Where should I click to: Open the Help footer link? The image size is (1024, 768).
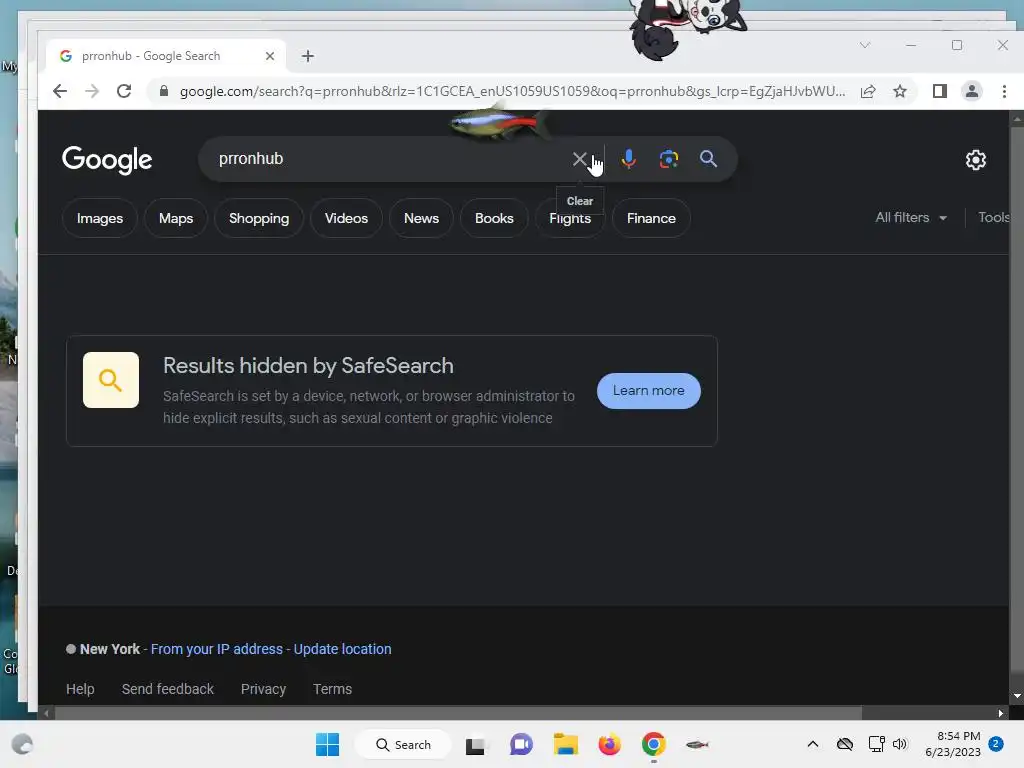pyautogui.click(x=80, y=689)
